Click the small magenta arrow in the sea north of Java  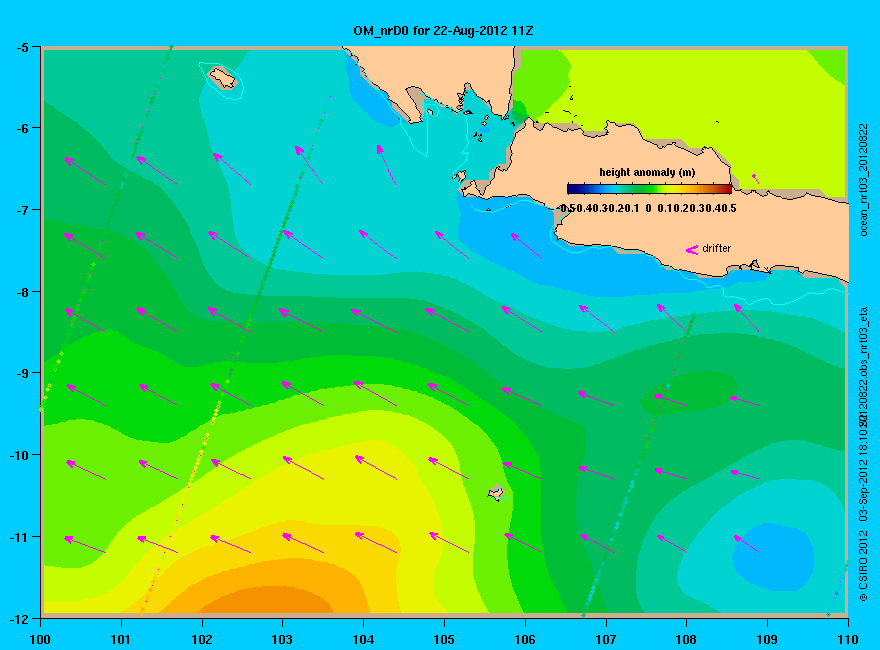coord(755,178)
